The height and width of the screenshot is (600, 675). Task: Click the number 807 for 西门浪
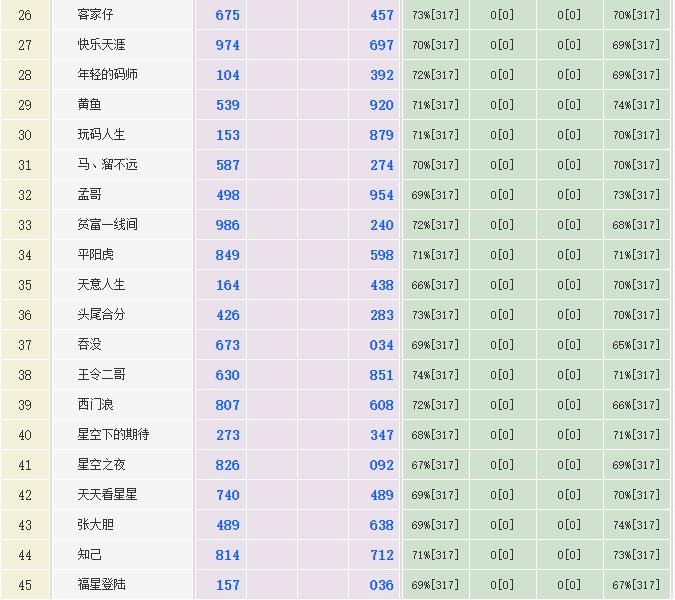[228, 405]
